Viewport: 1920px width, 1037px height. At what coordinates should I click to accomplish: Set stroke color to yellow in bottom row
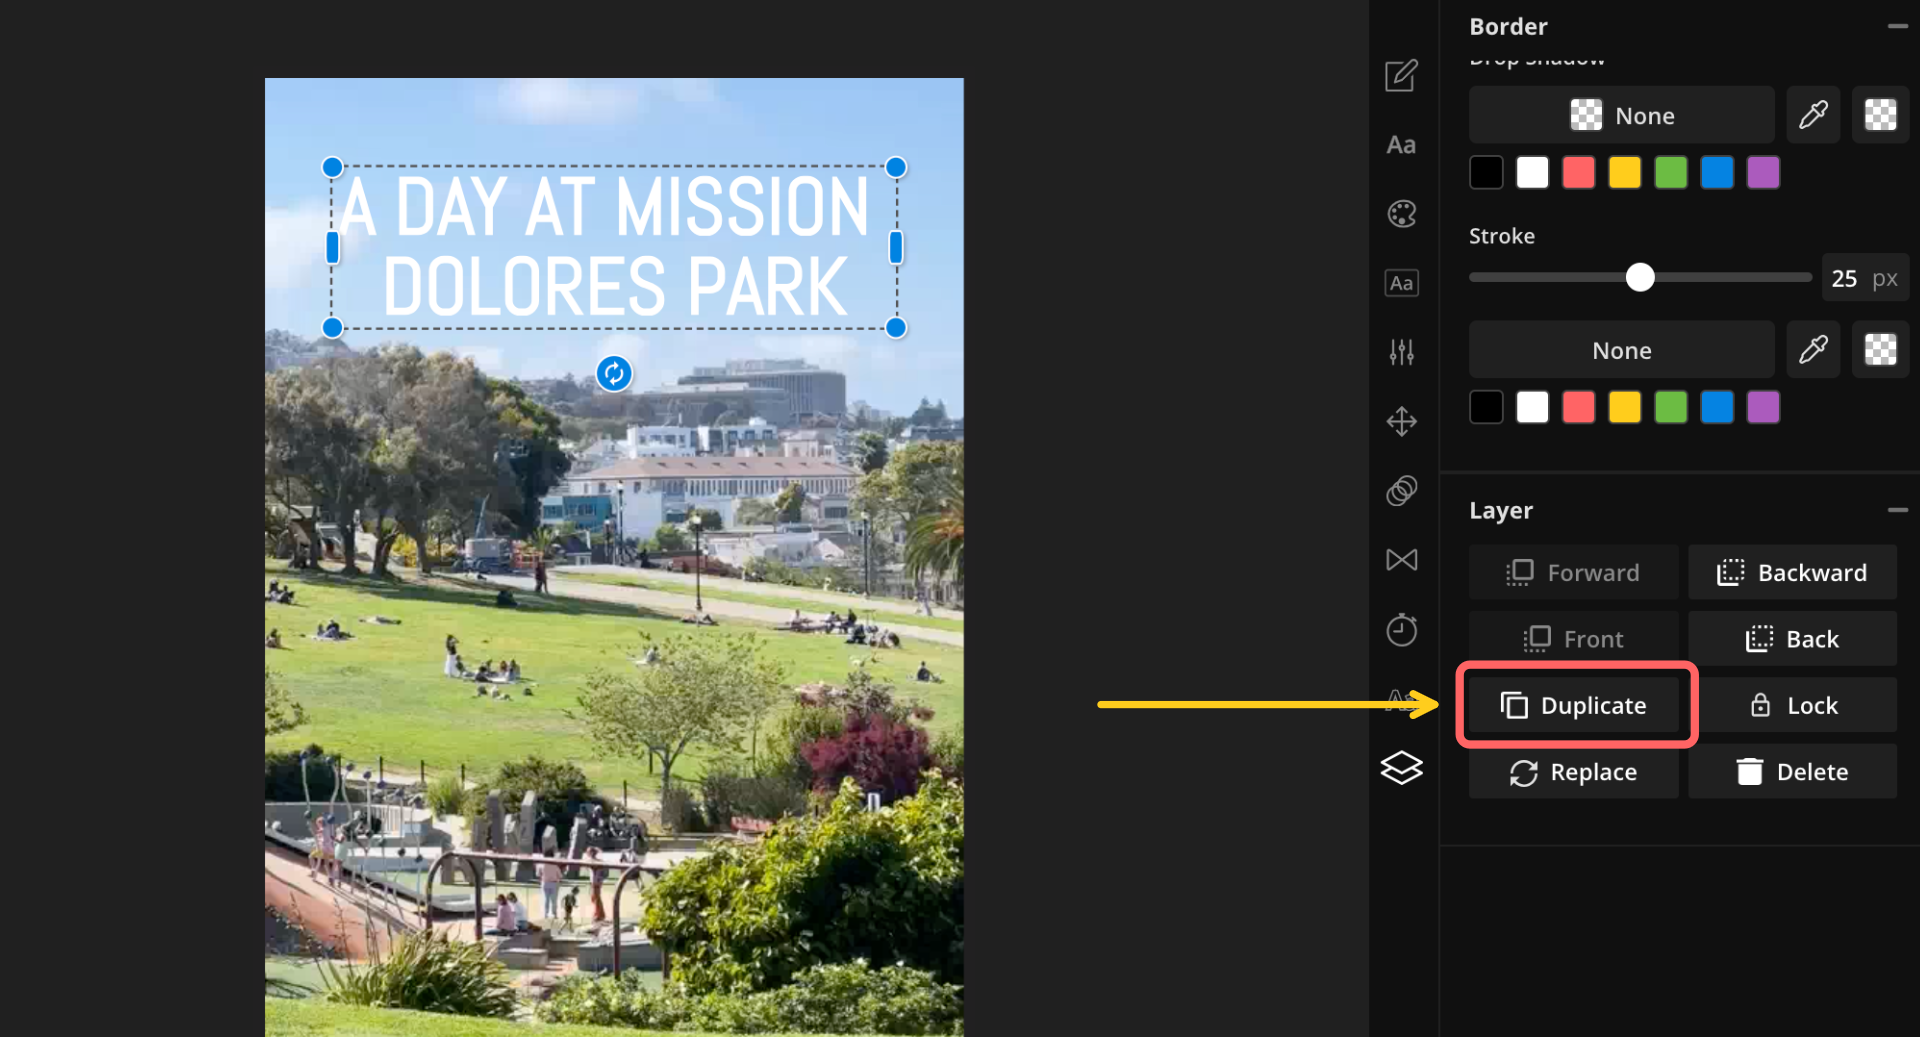point(1624,407)
